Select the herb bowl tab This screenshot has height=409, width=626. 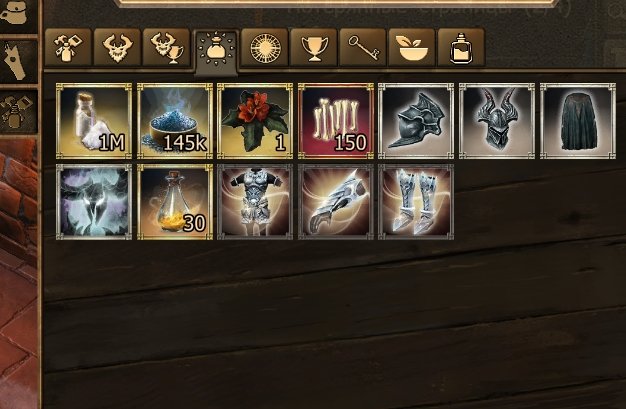412,48
